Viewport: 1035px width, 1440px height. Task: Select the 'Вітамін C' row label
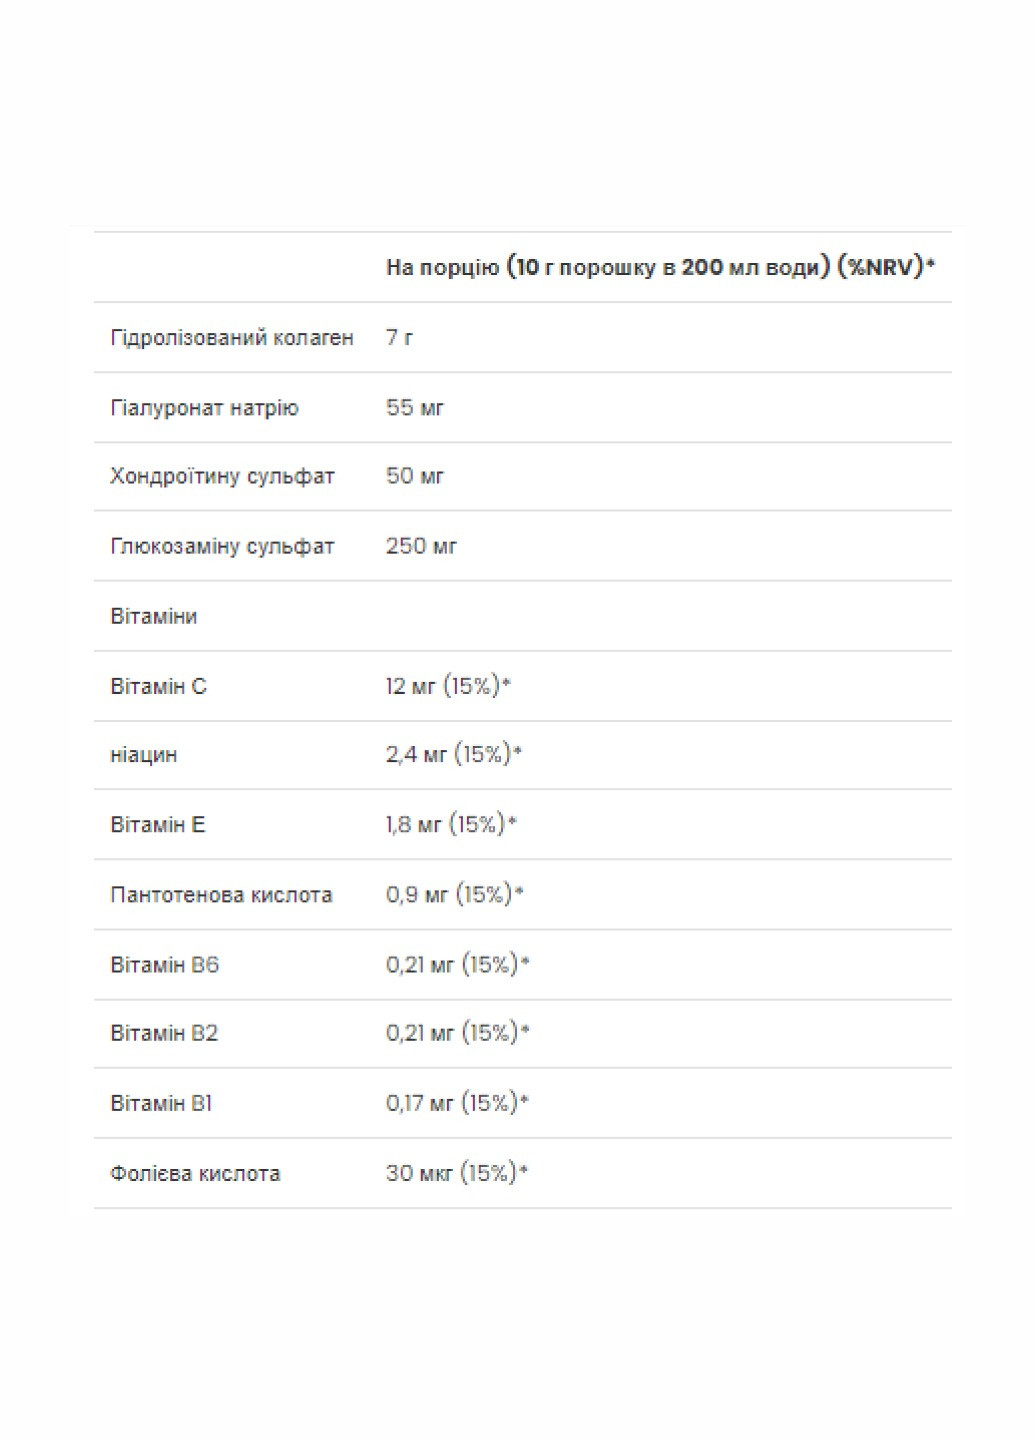click(x=158, y=686)
